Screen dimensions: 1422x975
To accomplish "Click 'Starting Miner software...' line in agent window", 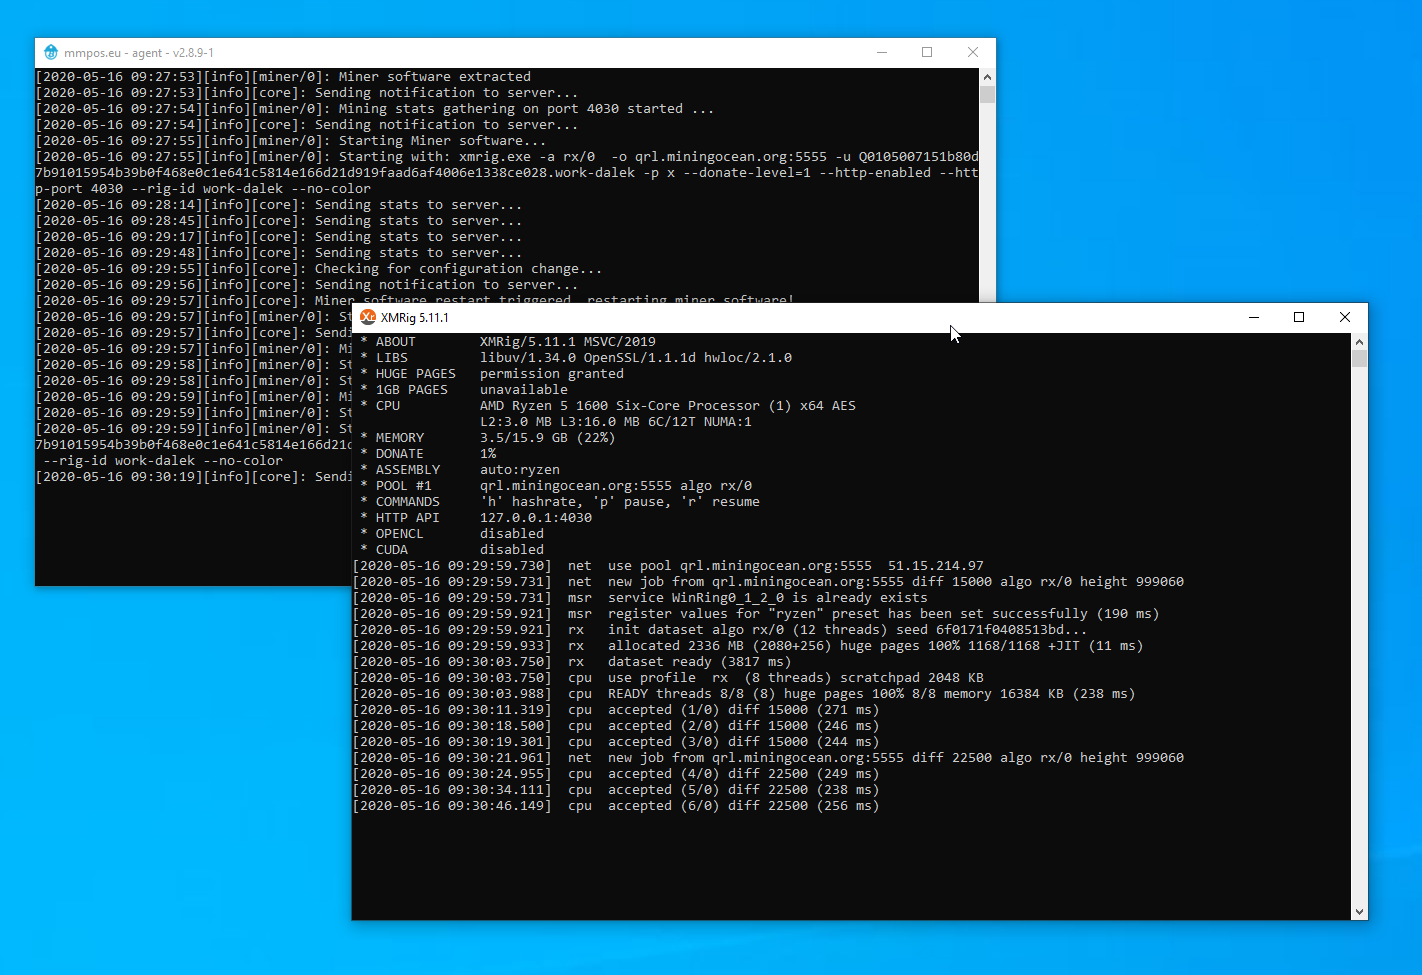I will pos(291,140).
